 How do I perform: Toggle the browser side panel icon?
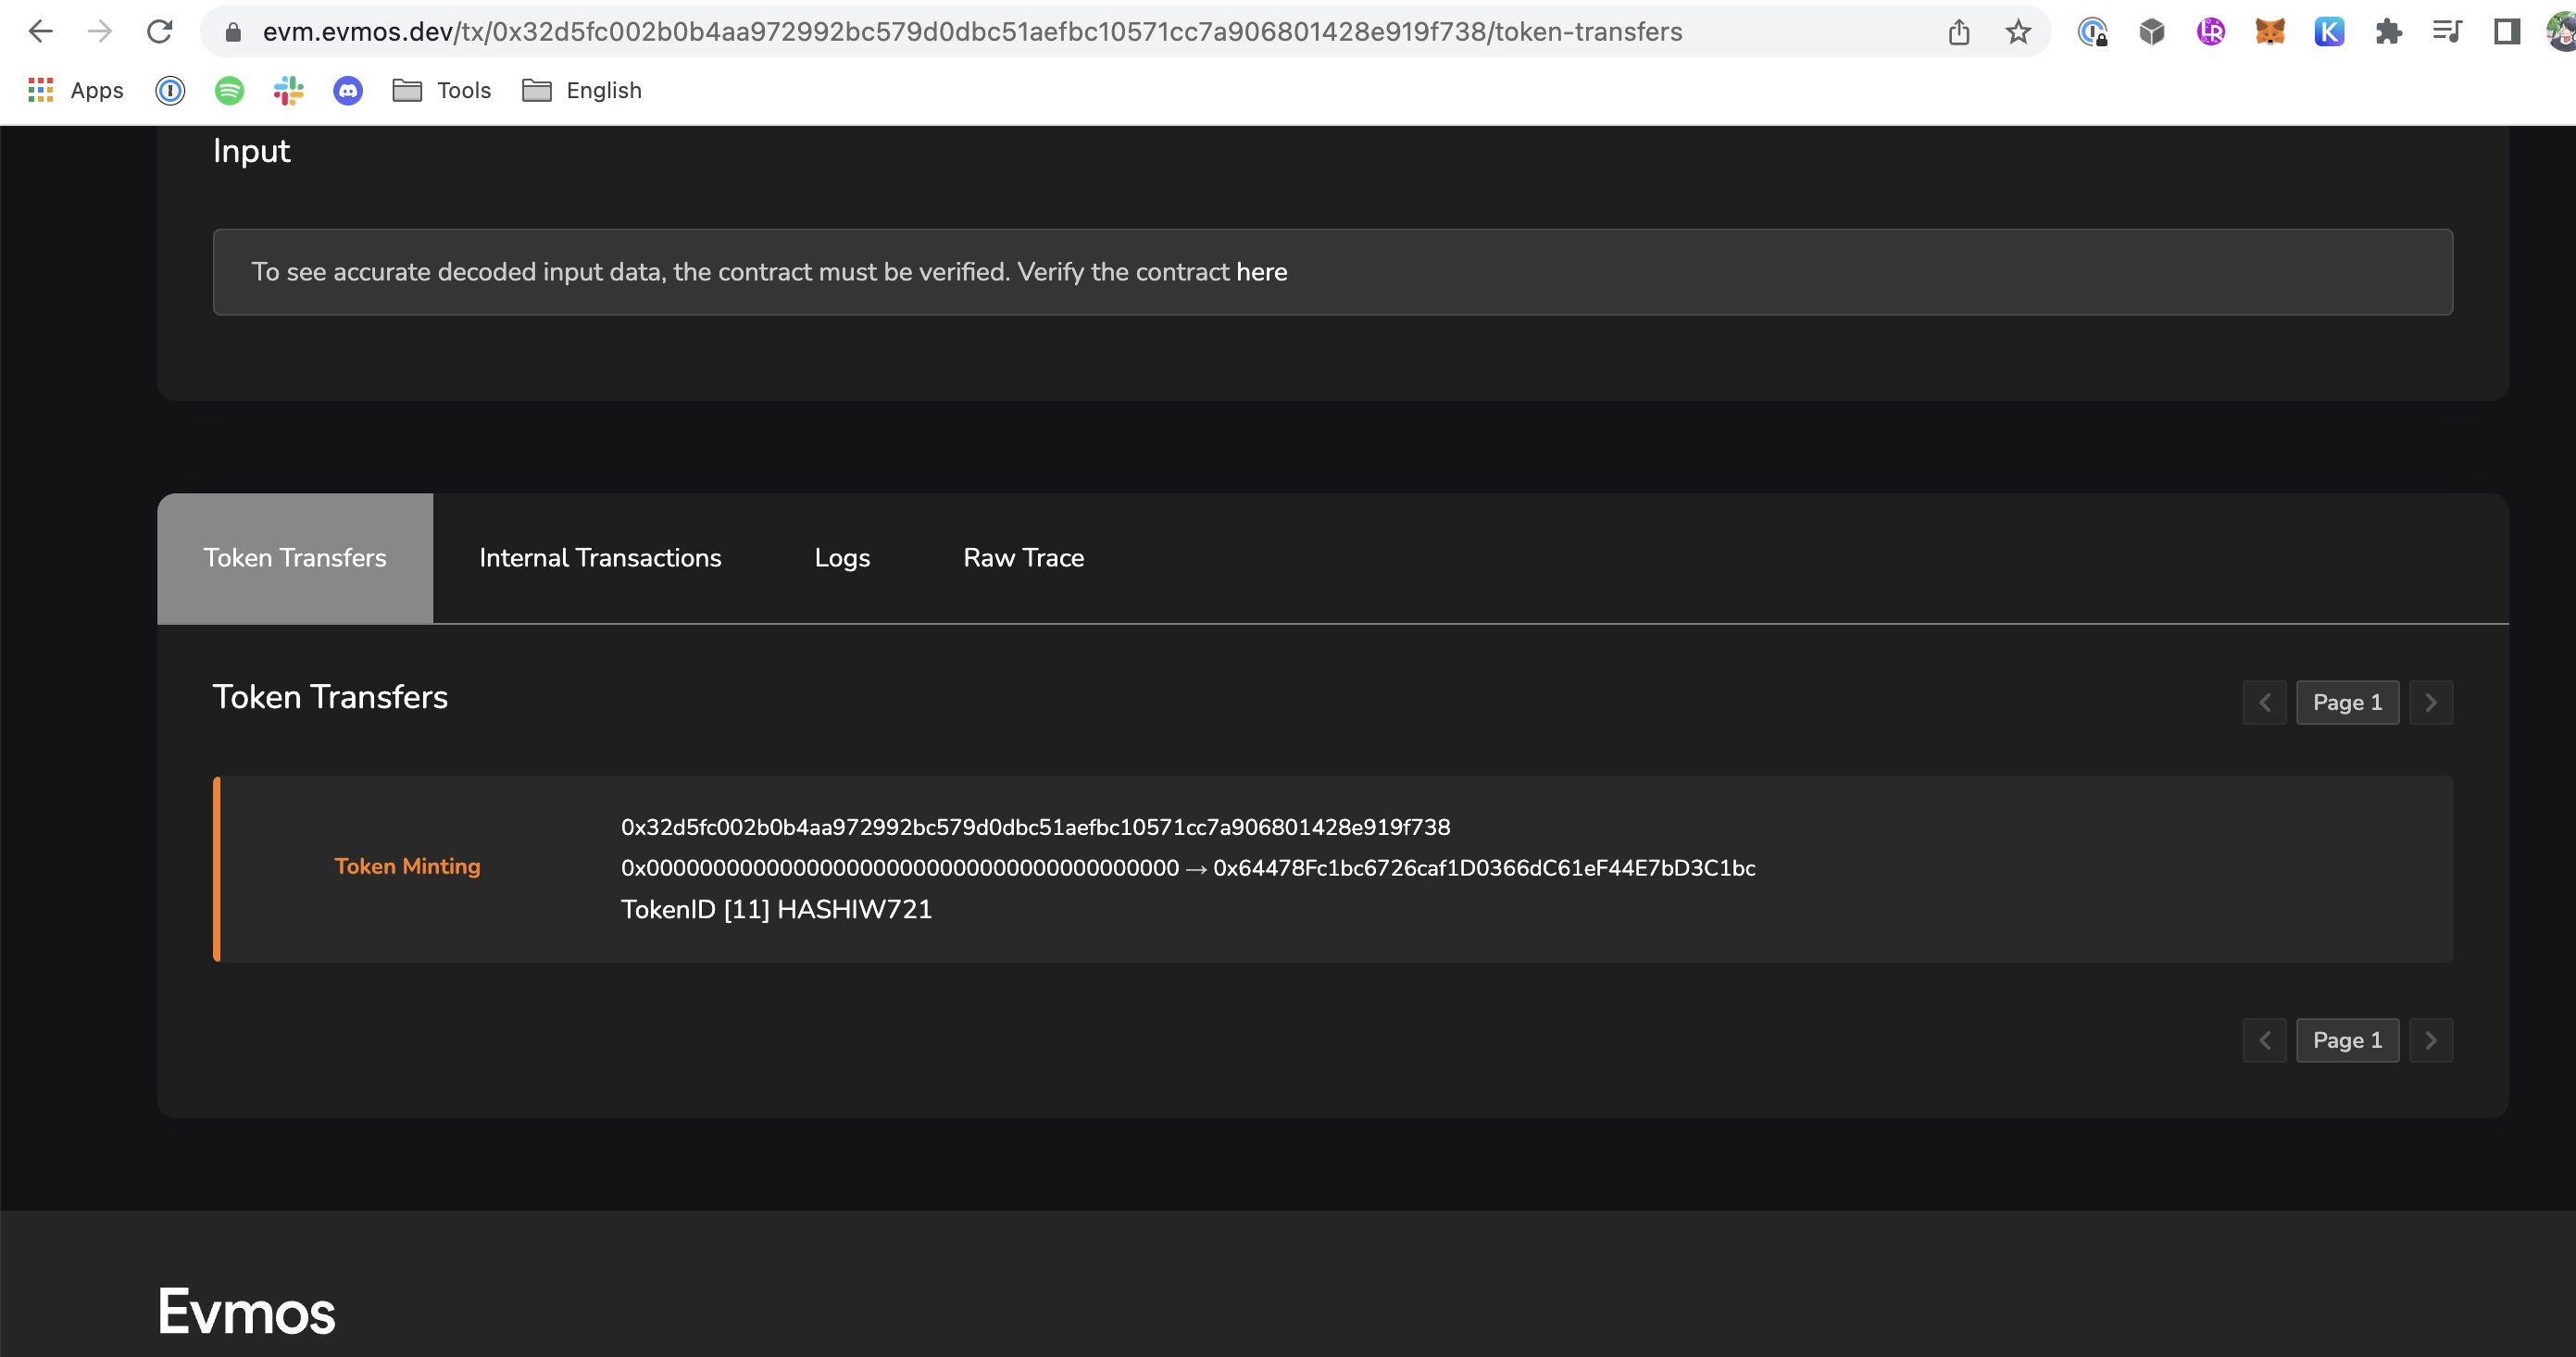[2506, 32]
